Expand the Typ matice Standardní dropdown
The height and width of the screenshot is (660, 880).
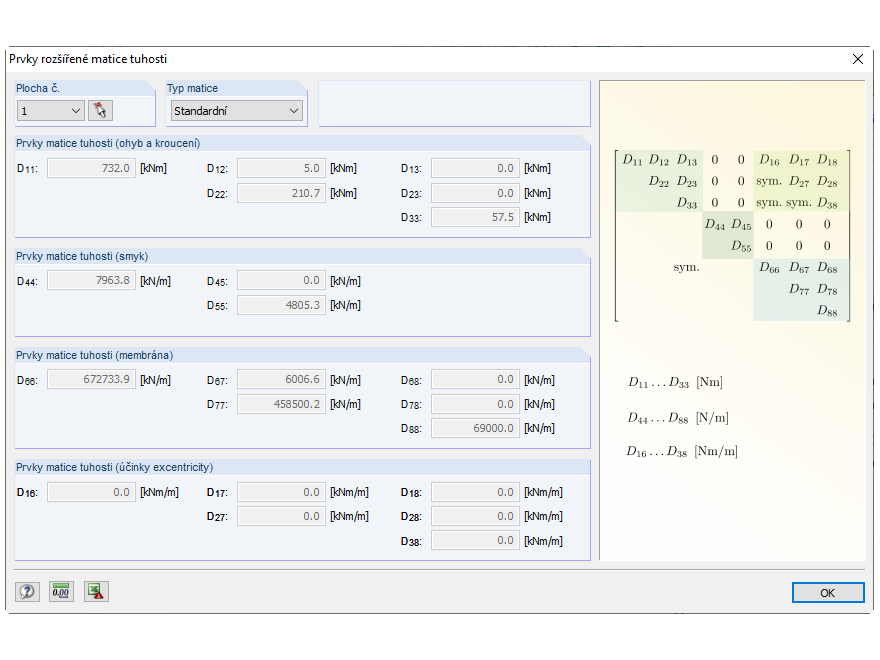pos(236,111)
